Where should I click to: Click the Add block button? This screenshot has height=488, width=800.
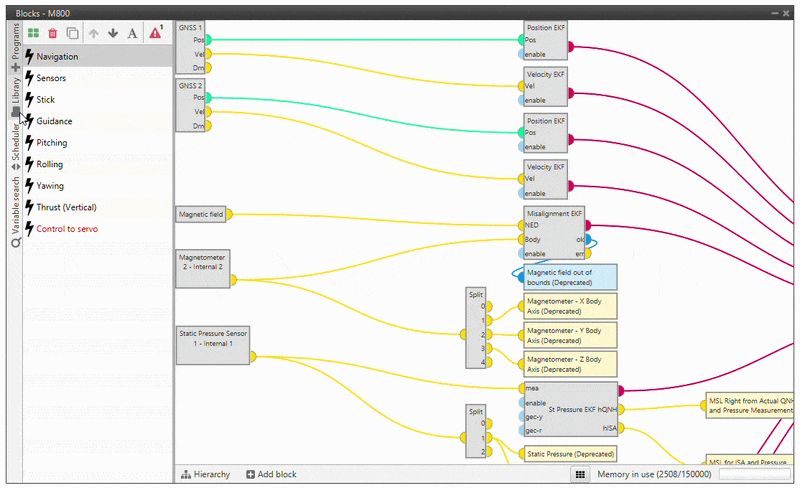[x=271, y=474]
